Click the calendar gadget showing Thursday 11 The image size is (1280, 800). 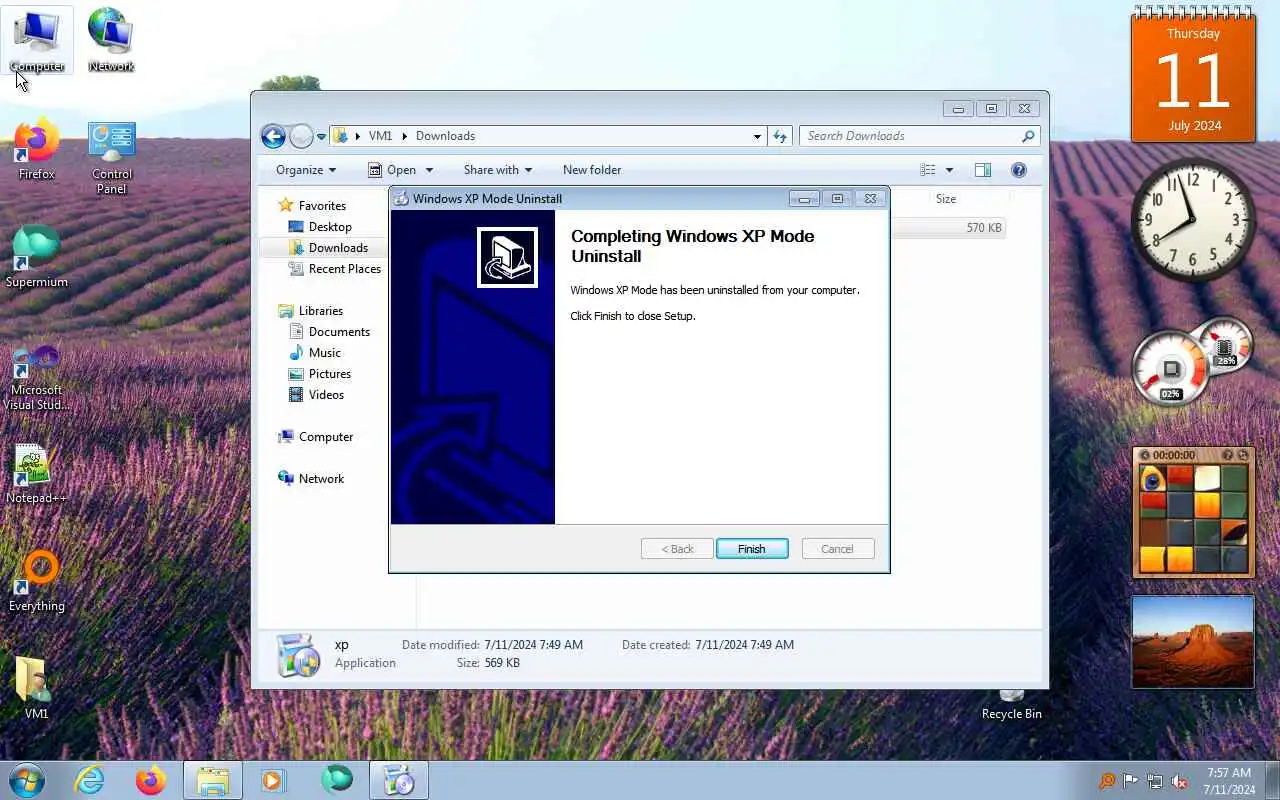click(1193, 76)
